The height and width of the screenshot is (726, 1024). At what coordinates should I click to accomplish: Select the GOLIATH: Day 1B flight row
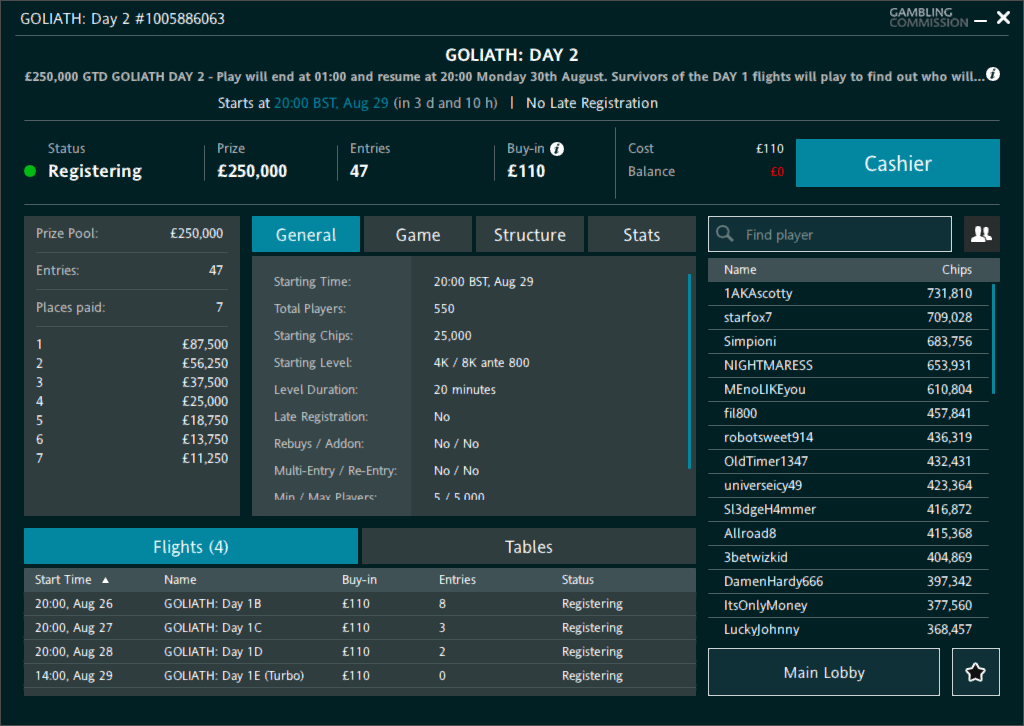[360, 604]
